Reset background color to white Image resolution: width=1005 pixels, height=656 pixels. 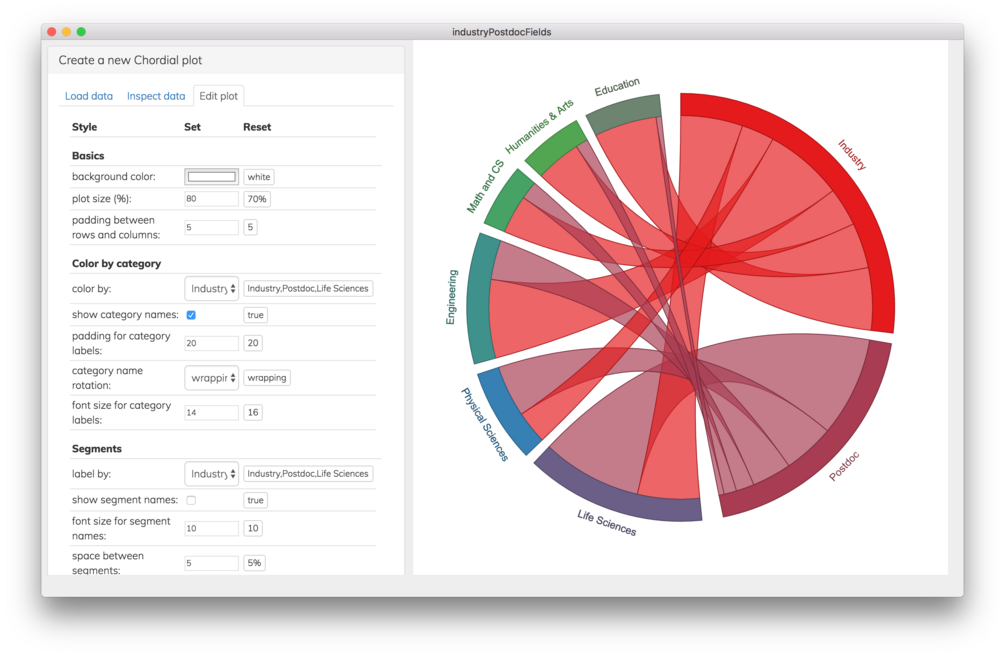259,177
